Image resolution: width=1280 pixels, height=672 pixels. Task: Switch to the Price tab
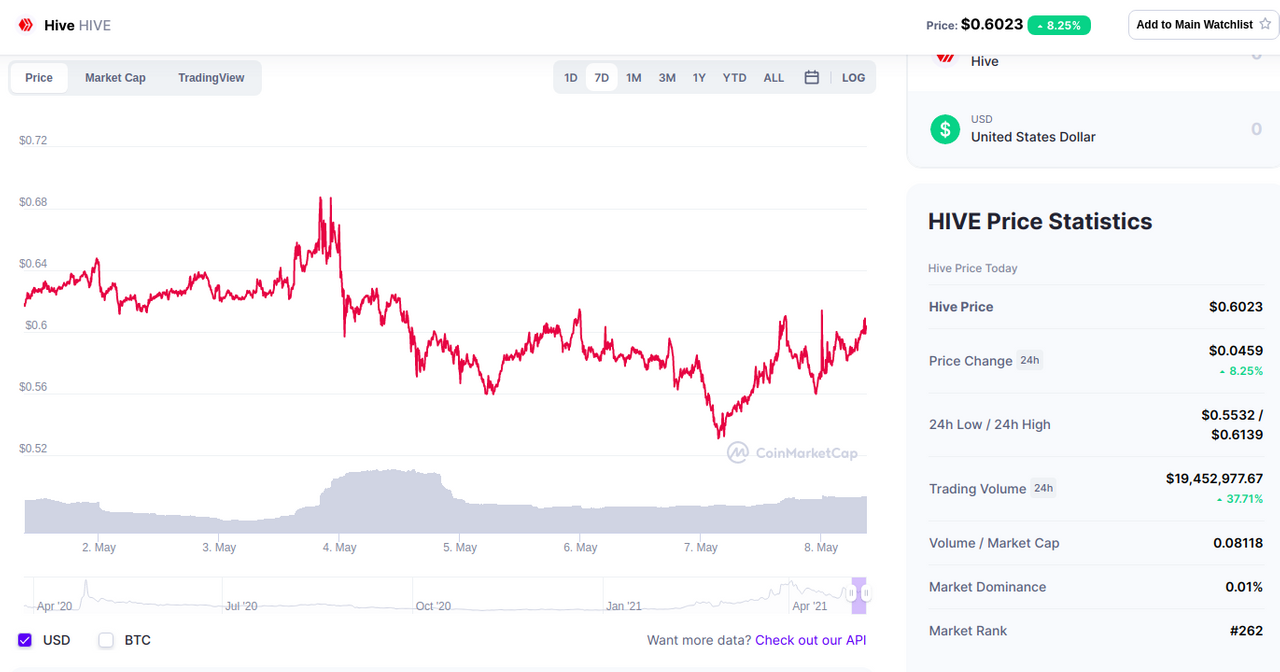[x=39, y=78]
